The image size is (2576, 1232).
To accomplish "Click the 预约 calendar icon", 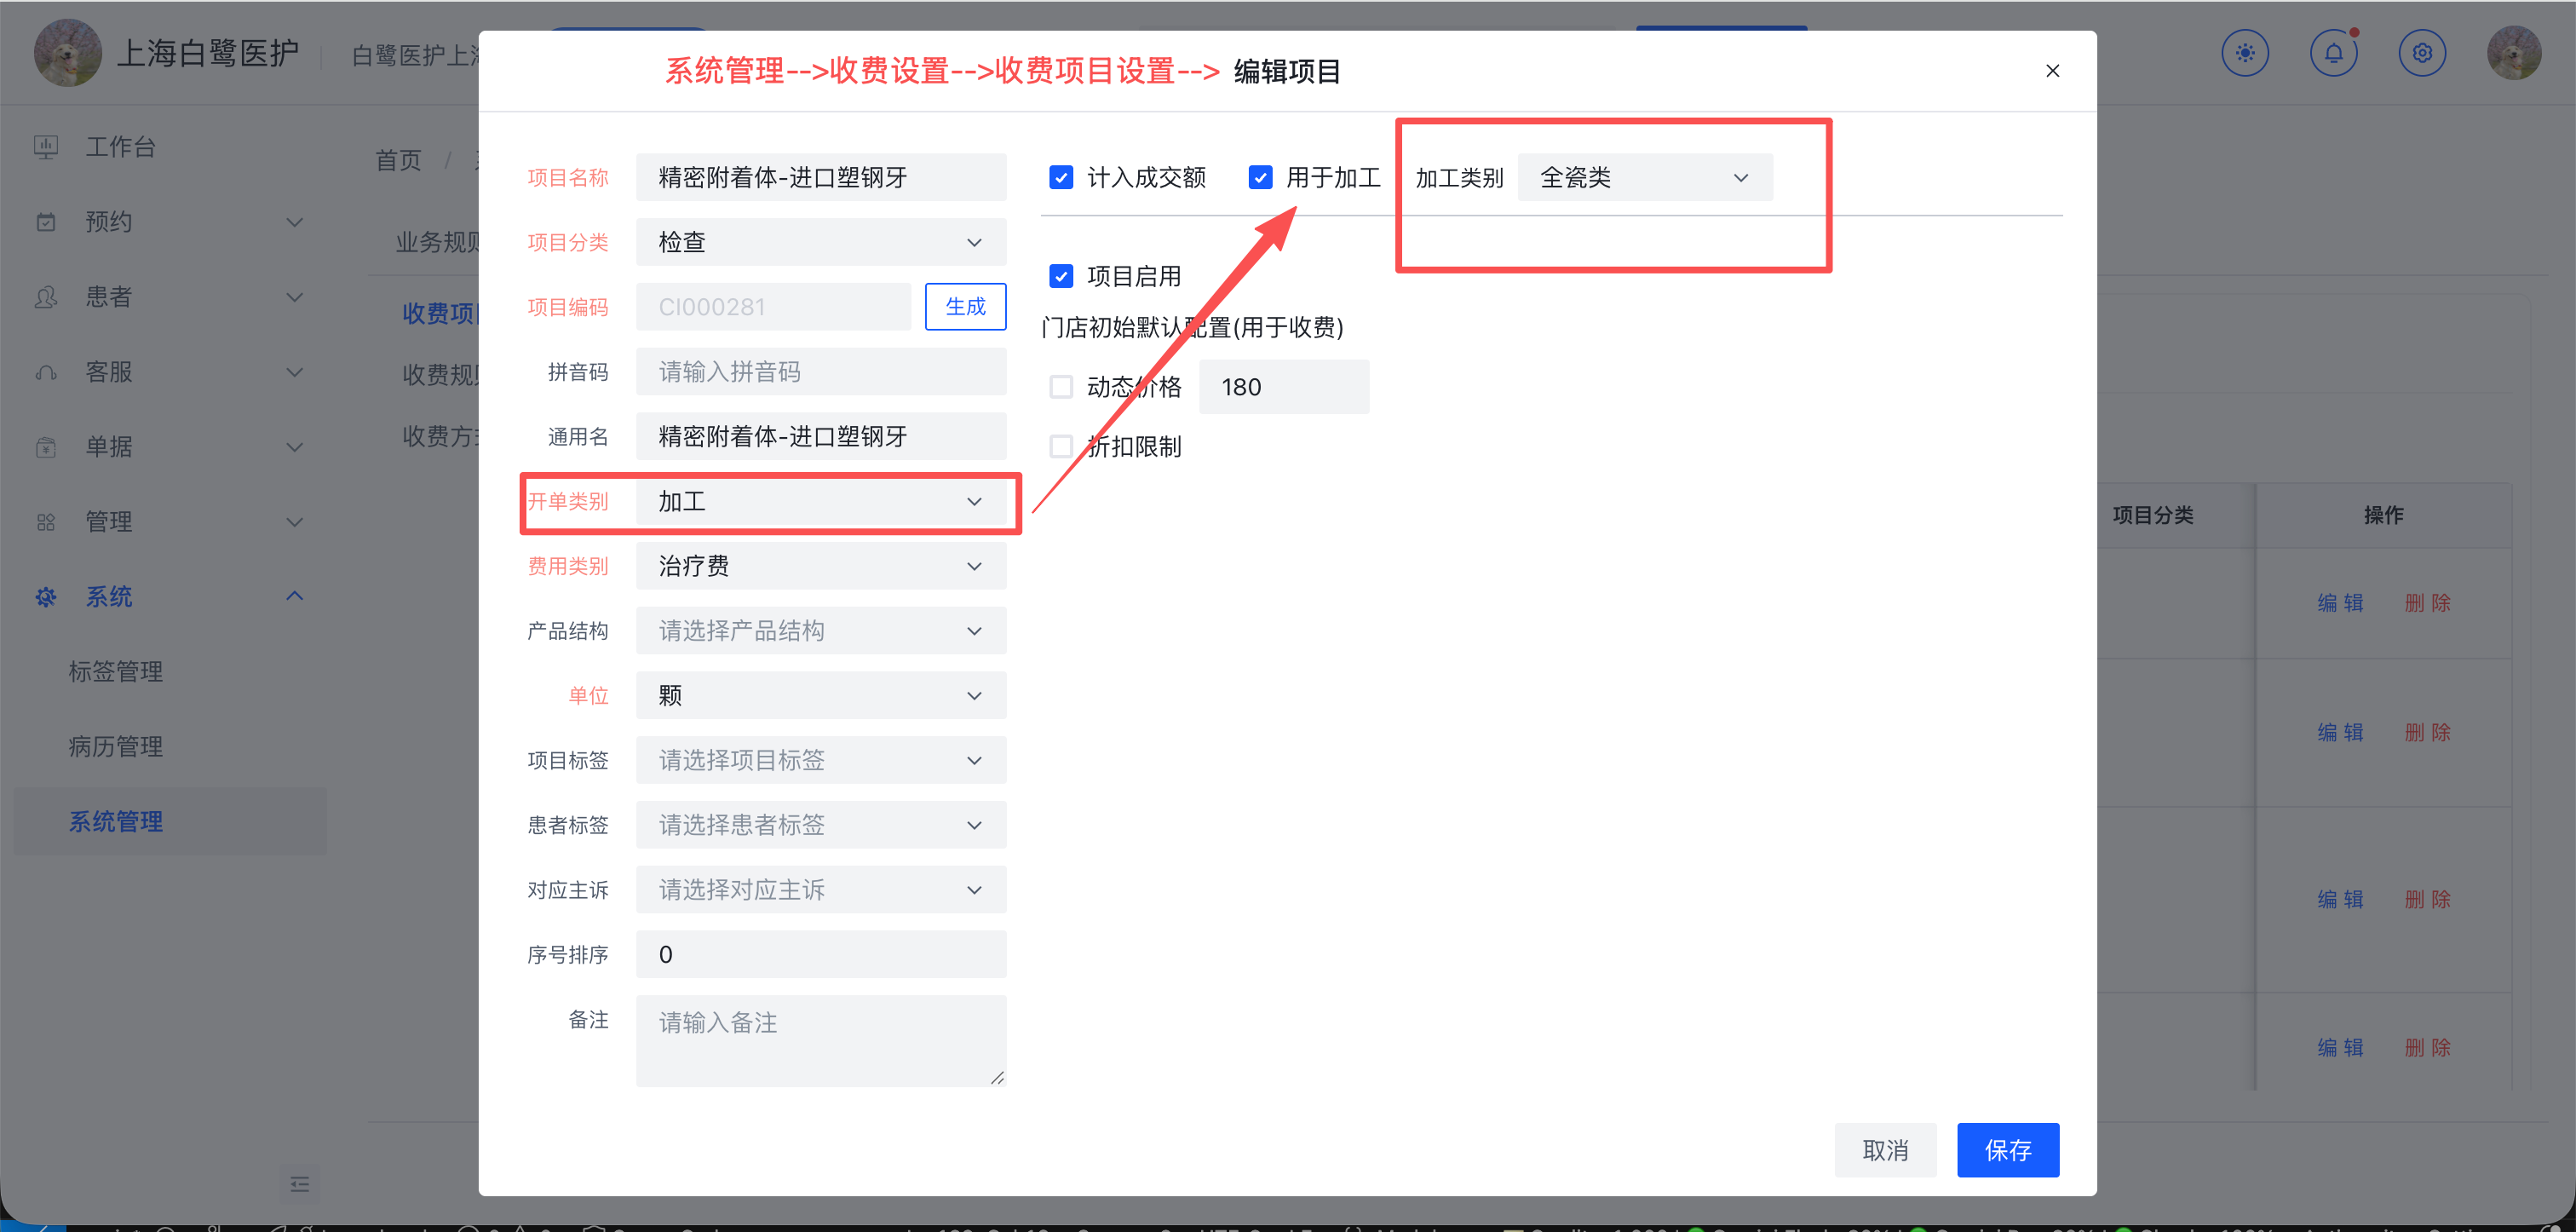I will [46, 222].
